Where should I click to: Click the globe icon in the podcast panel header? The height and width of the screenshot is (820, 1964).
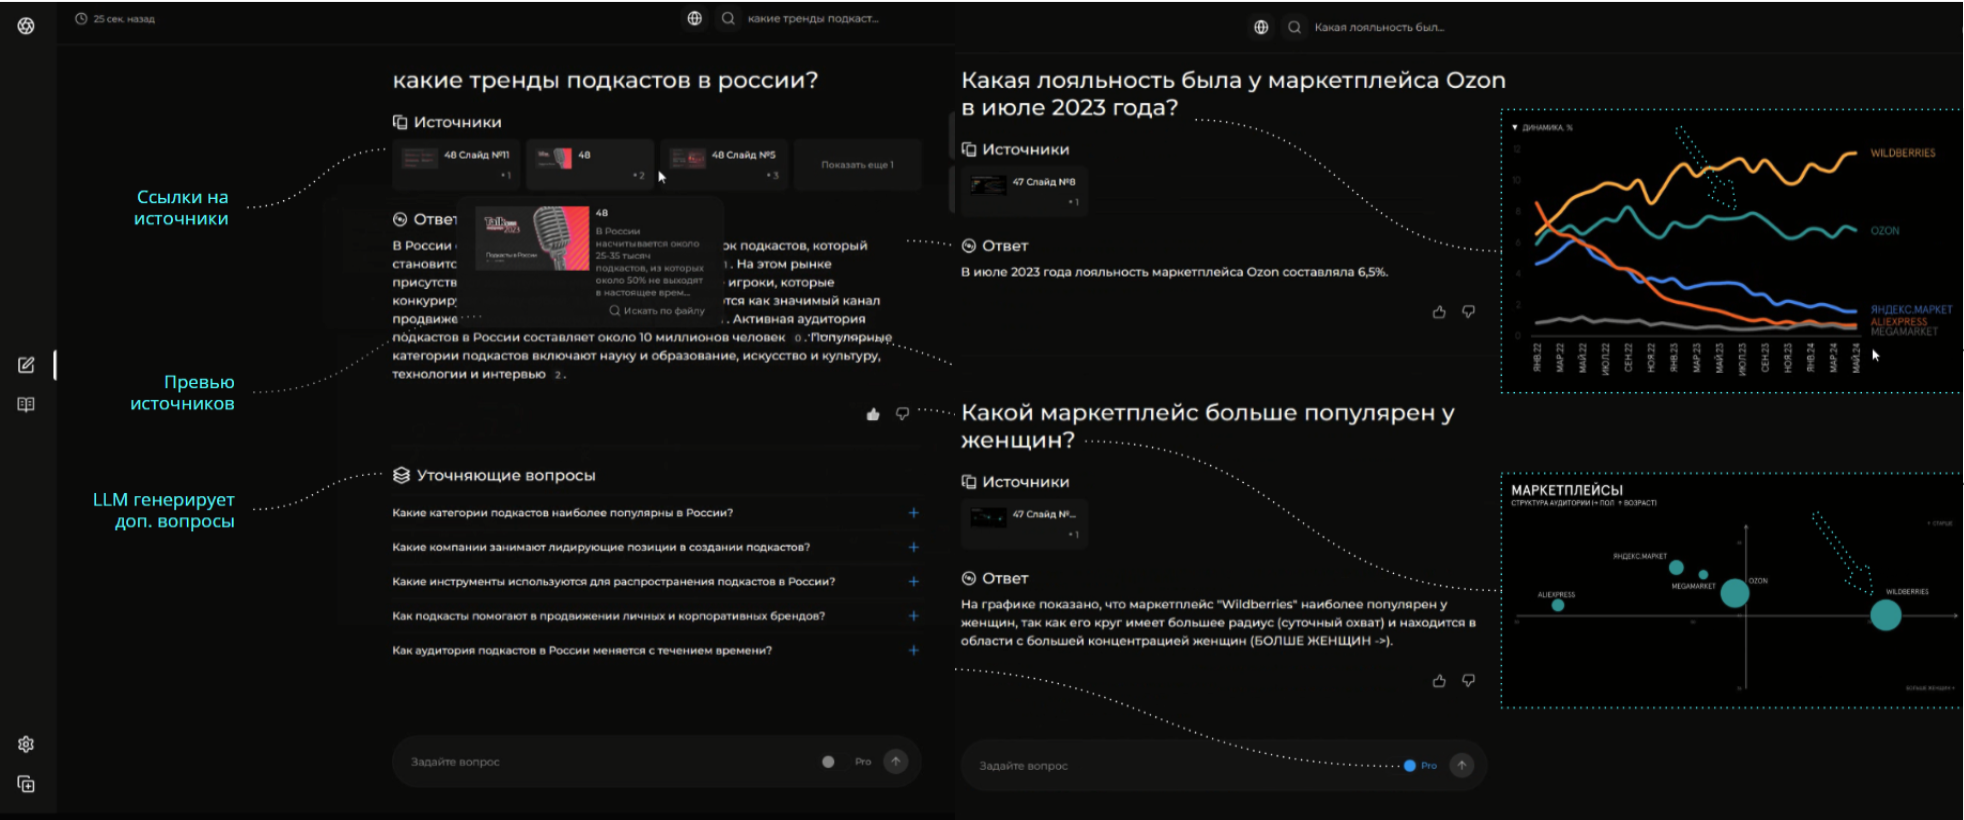[x=694, y=18]
